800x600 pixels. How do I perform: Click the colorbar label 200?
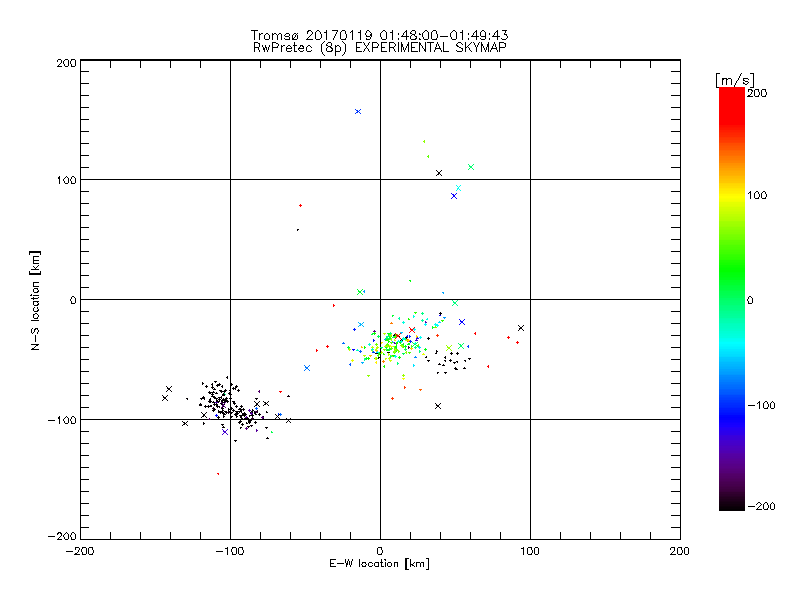pyautogui.click(x=757, y=93)
